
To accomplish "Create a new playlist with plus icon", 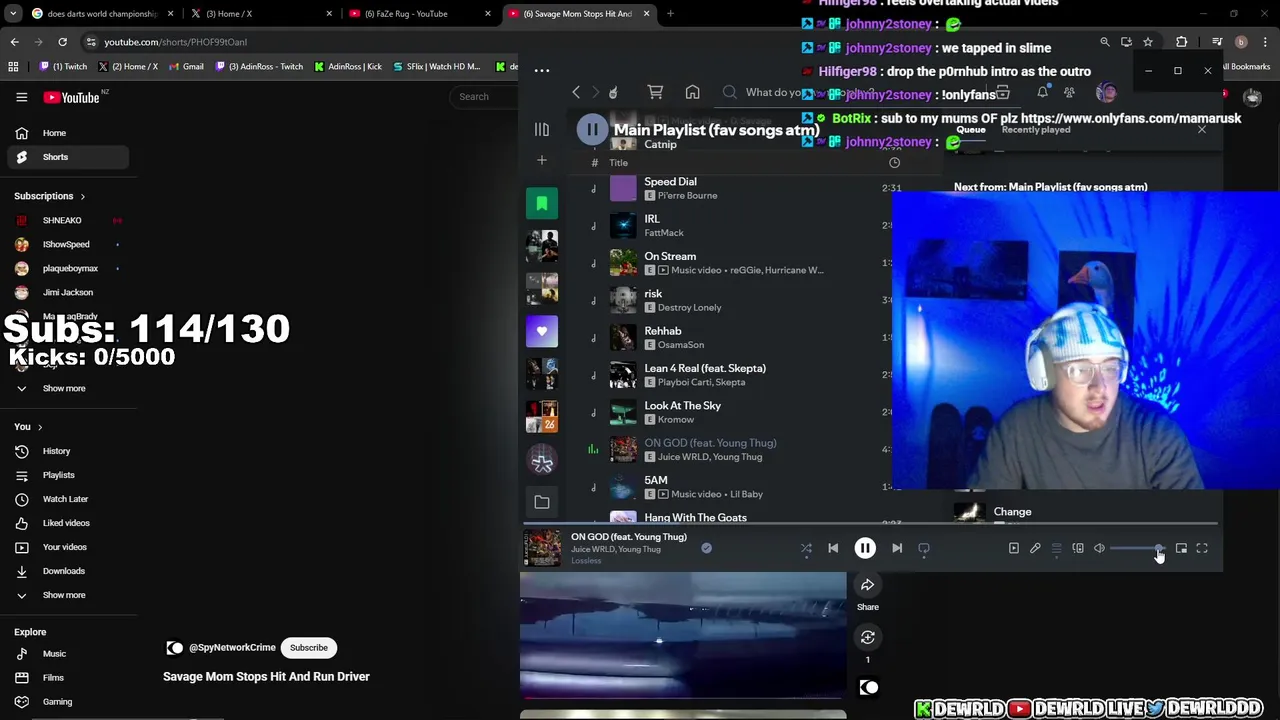I will 541,160.
